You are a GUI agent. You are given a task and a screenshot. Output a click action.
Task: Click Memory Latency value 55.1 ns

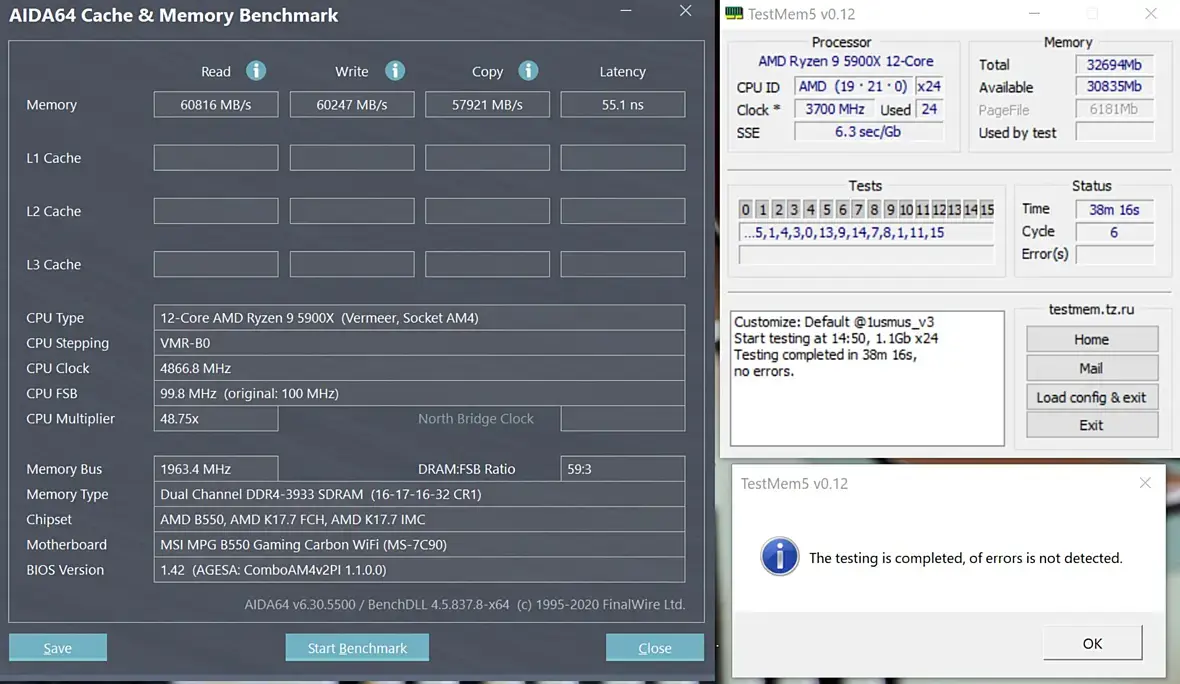tap(623, 105)
